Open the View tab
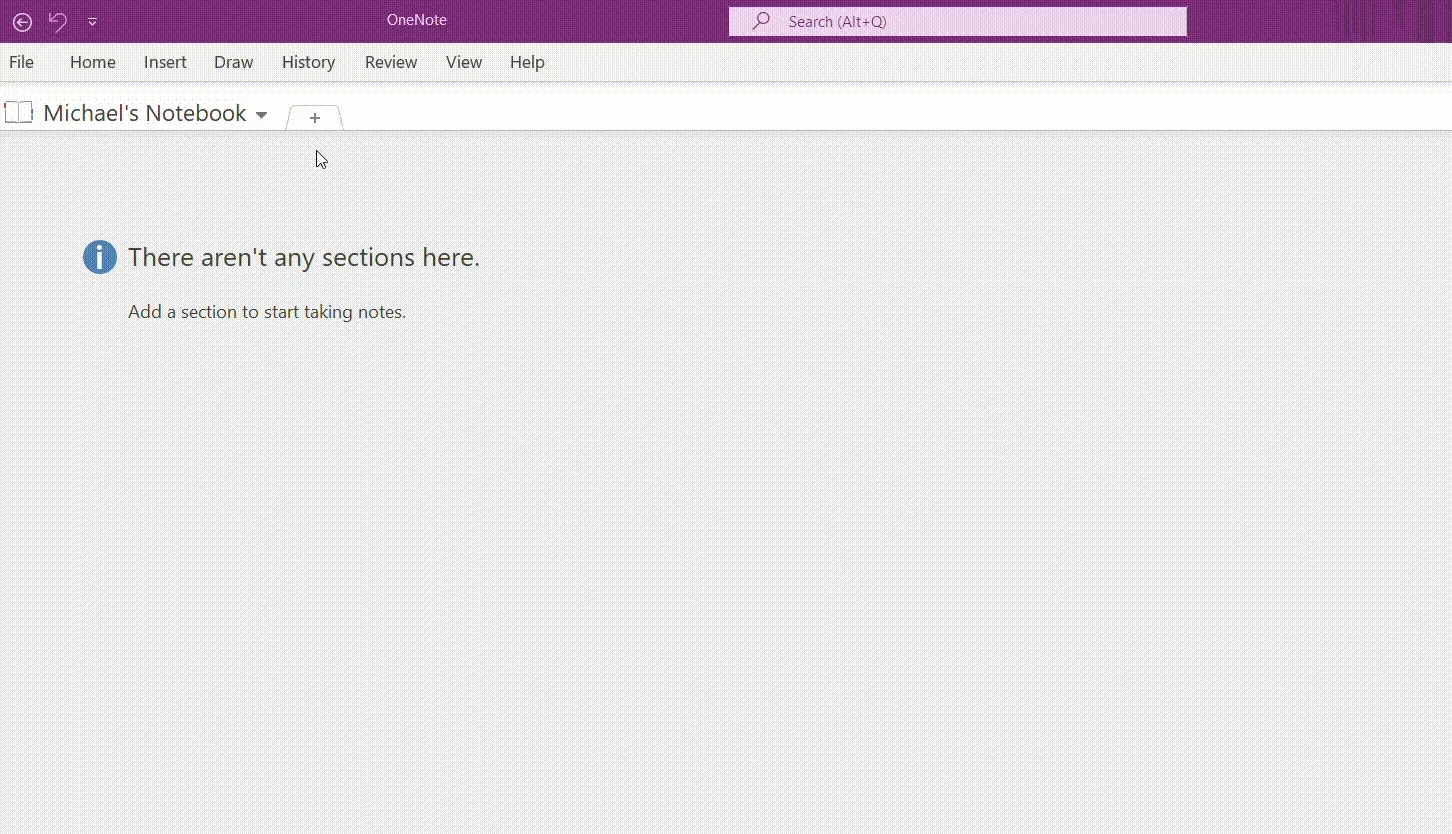Screen dimensions: 1452x834 point(463,62)
